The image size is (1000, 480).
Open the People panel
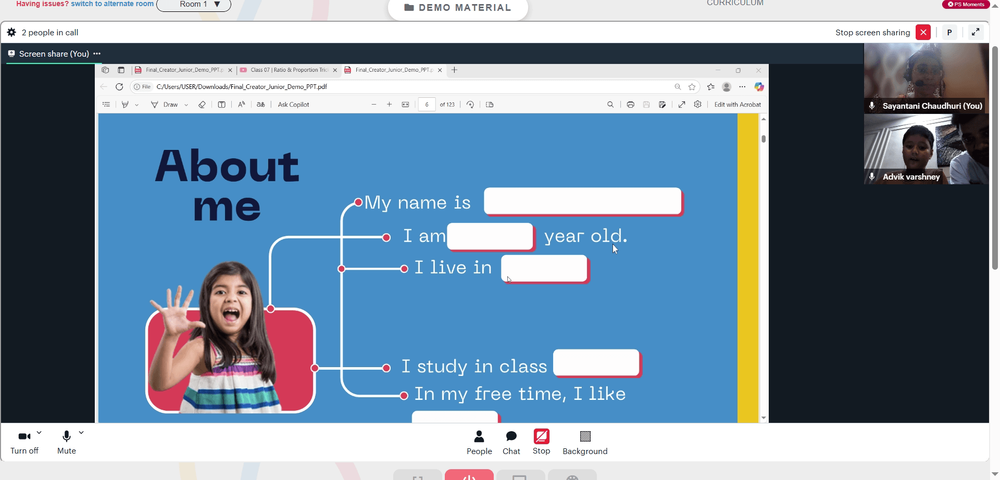(479, 442)
